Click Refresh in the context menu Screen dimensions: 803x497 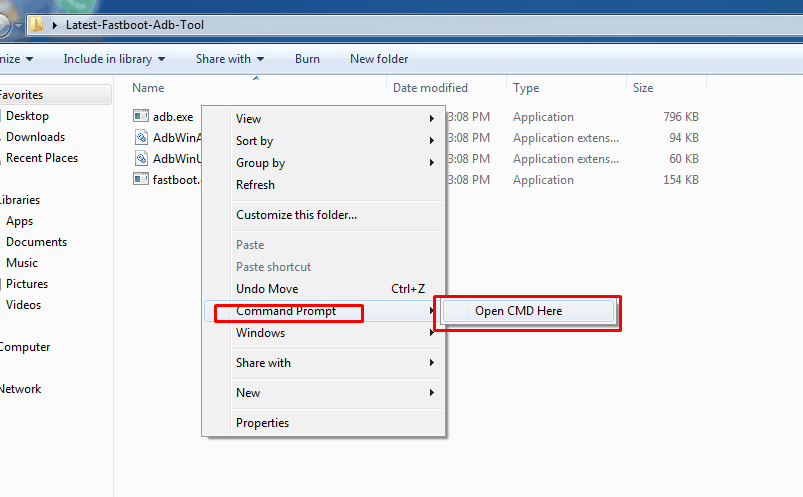pos(255,185)
